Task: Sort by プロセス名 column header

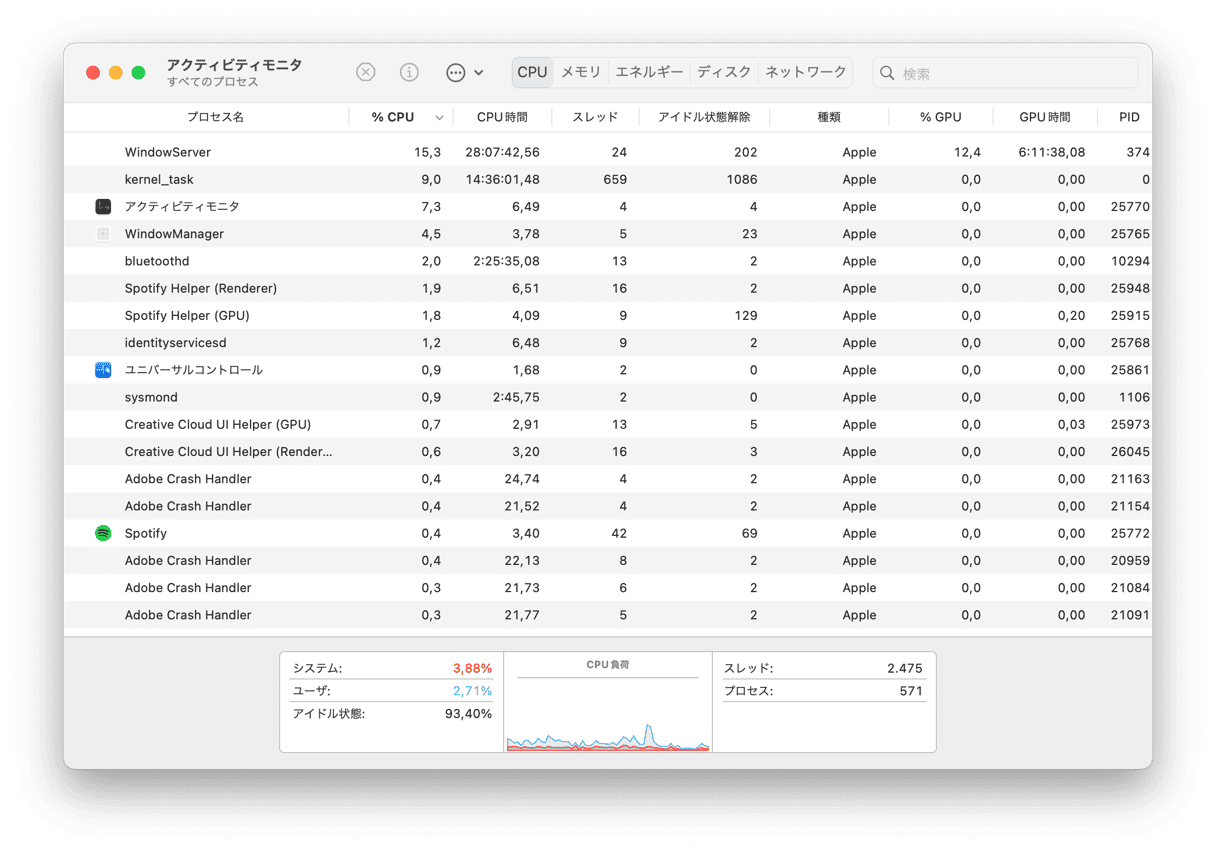Action: 215,117
